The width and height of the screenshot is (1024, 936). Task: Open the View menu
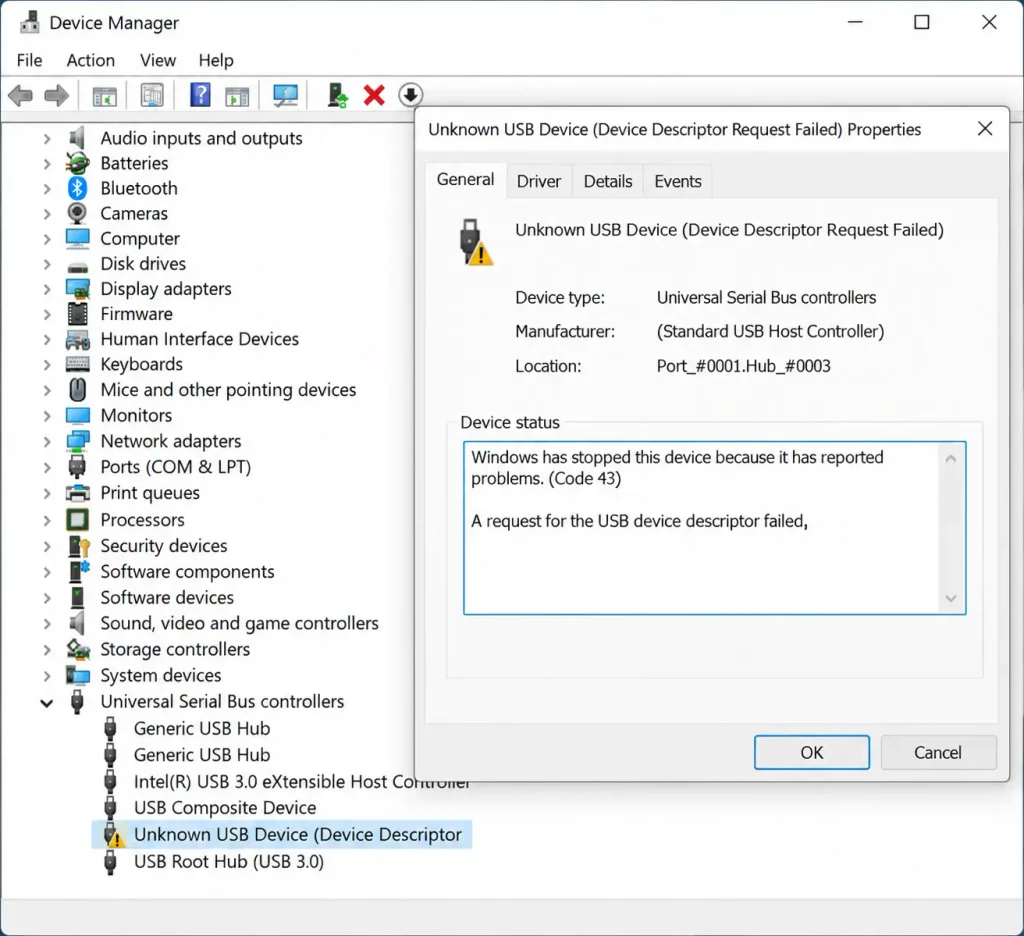tap(157, 60)
